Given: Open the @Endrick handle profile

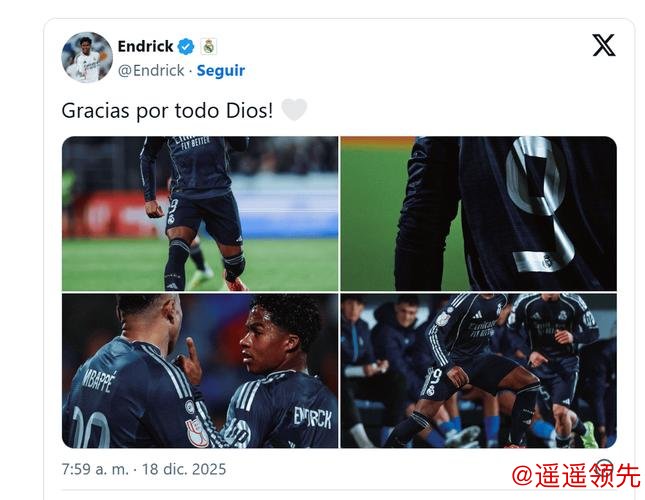Looking at the screenshot, I should pyautogui.click(x=151, y=71).
